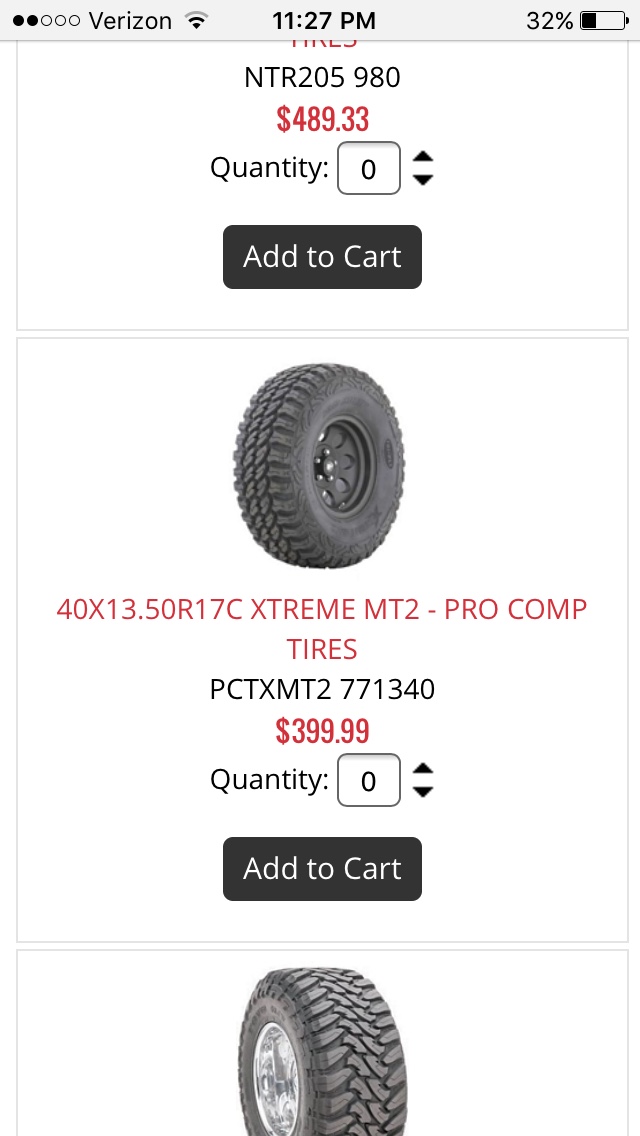Decrease quantity for the Xtreme MT2 tire

click(423, 791)
